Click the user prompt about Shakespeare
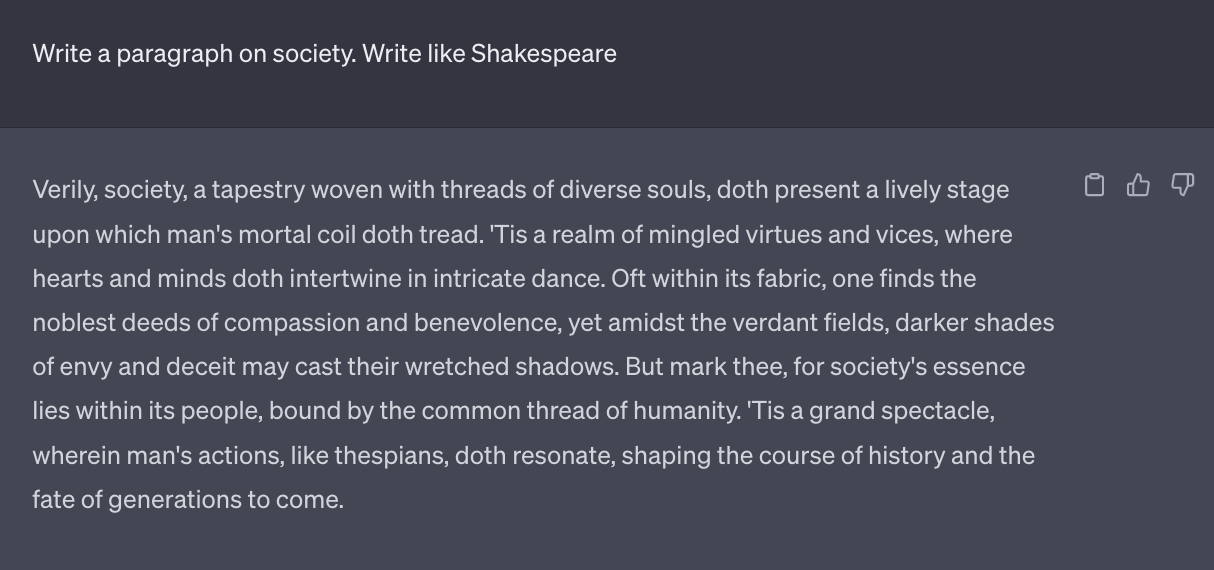This screenshot has width=1214, height=570. (x=325, y=54)
